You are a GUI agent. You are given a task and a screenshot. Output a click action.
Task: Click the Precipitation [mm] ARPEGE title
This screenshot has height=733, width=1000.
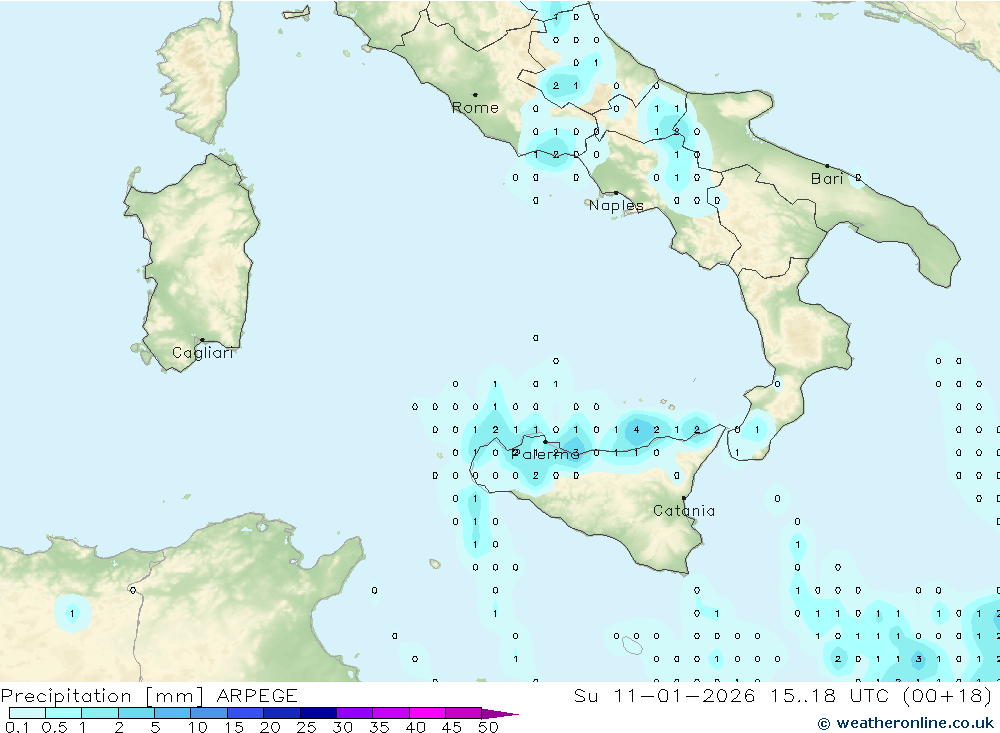(x=149, y=695)
